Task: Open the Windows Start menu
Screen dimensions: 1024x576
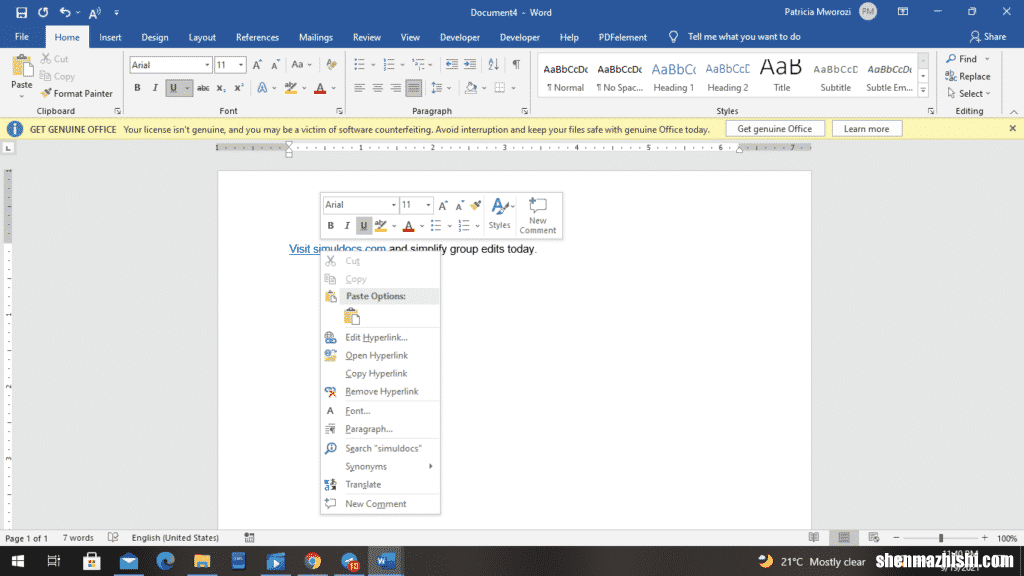Action: tap(18, 561)
